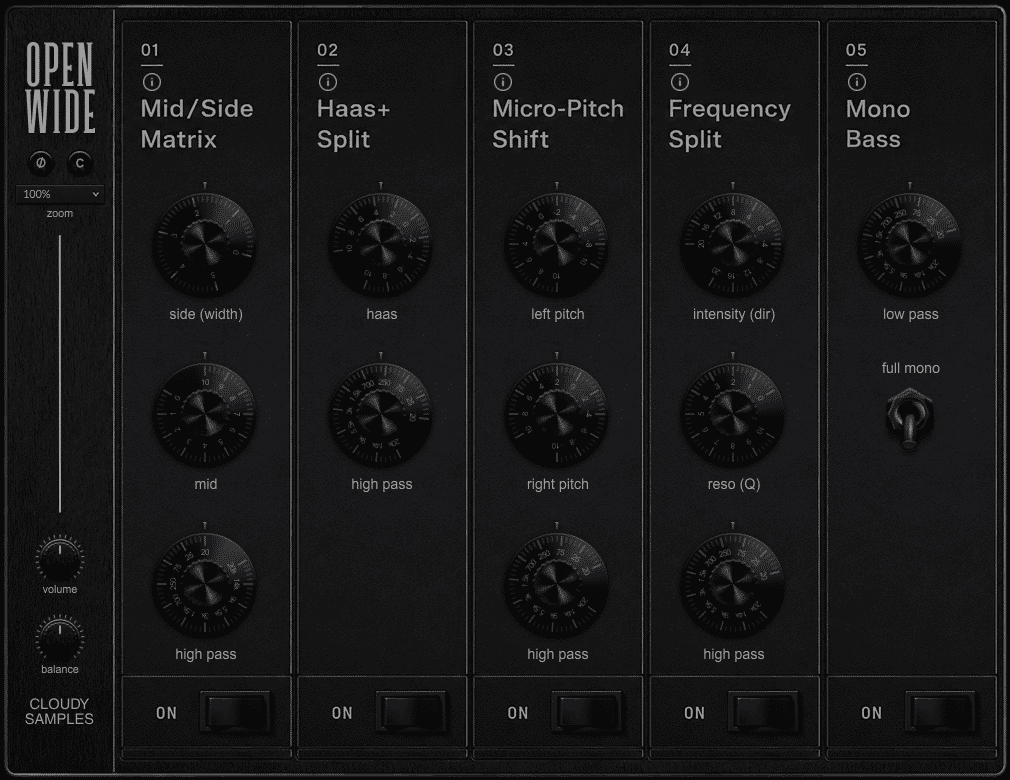This screenshot has width=1010, height=780.
Task: Flip the full mono toggle switch
Action: [x=910, y=418]
